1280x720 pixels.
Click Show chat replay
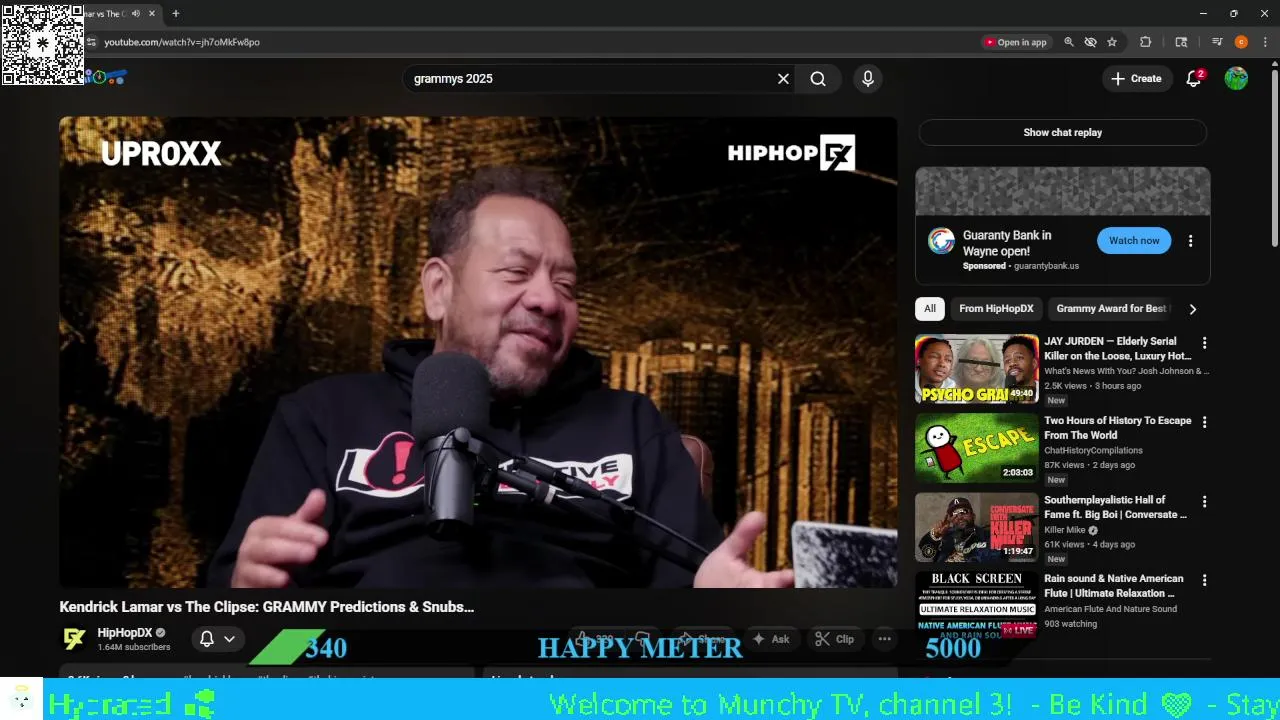pyautogui.click(x=1062, y=132)
